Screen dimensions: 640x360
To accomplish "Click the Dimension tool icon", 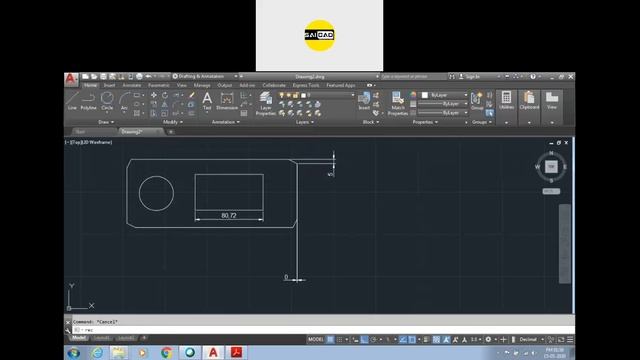I will 227,101.
